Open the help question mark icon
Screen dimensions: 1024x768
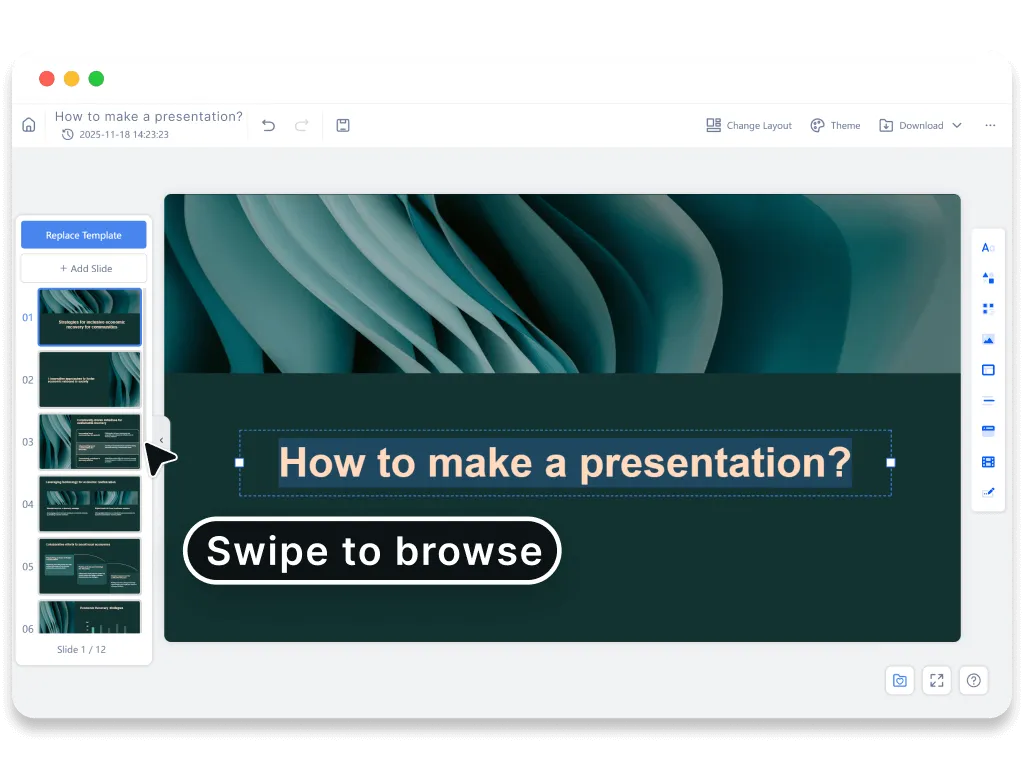(973, 680)
